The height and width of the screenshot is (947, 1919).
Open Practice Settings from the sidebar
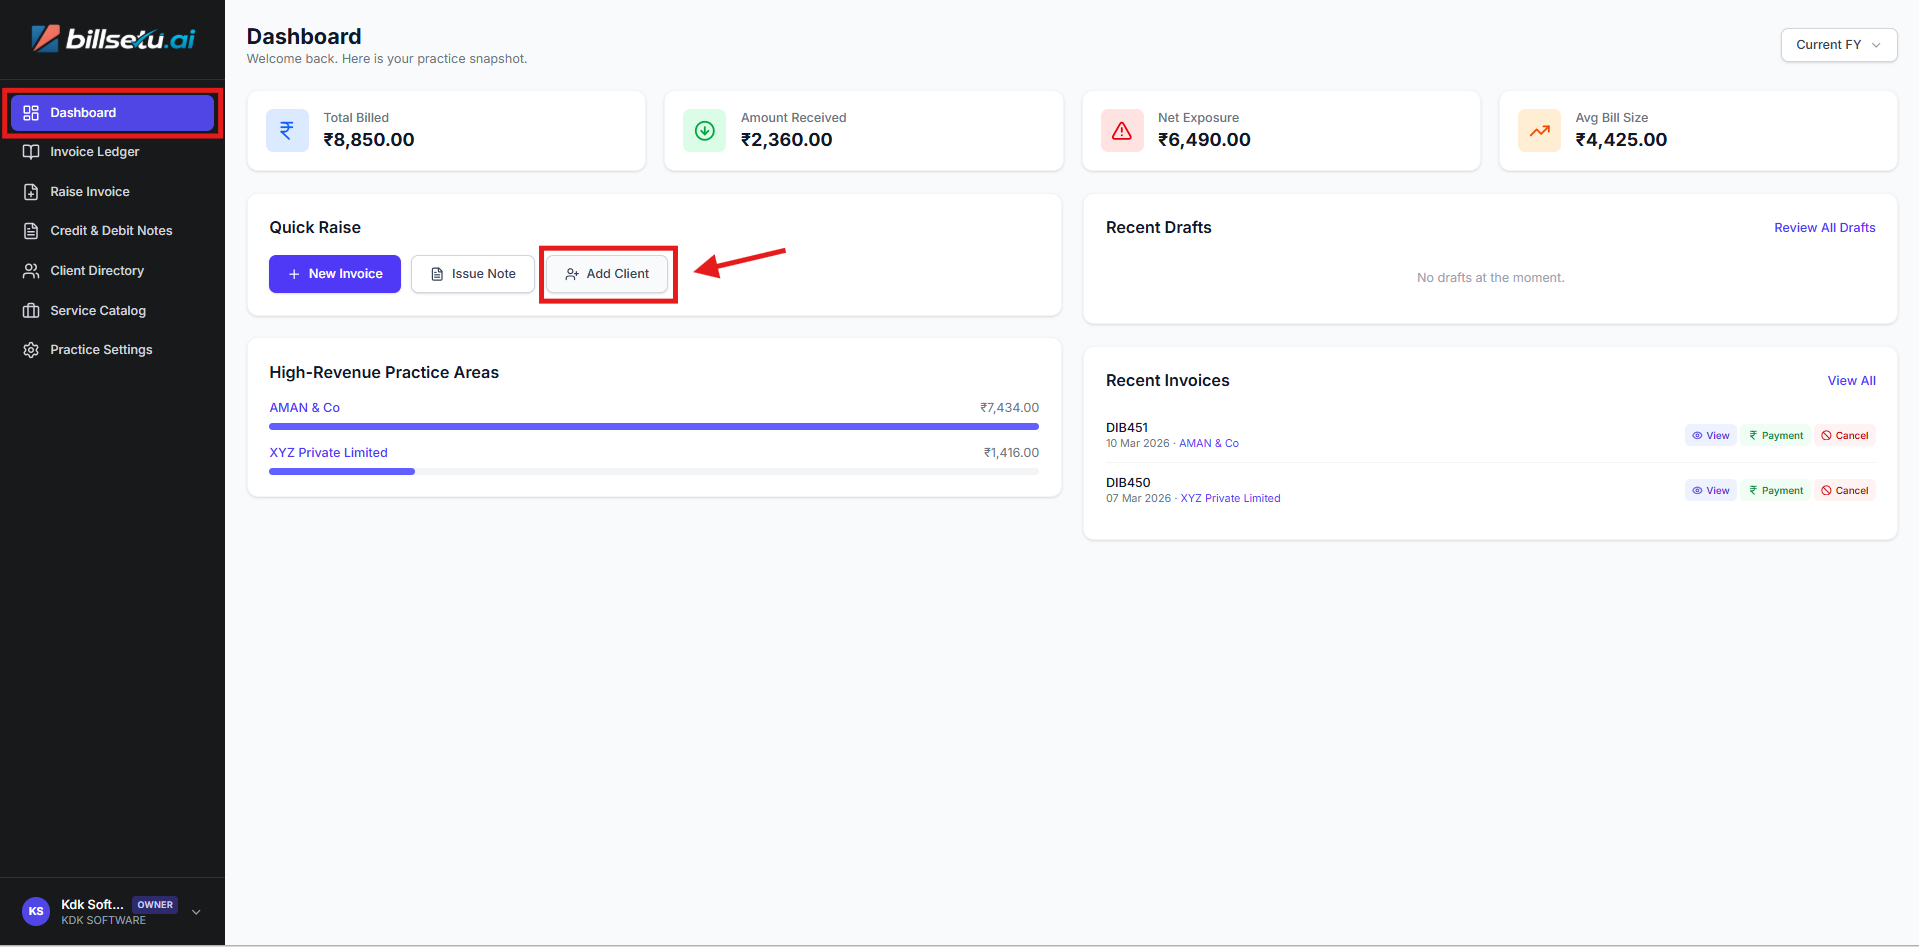point(101,350)
